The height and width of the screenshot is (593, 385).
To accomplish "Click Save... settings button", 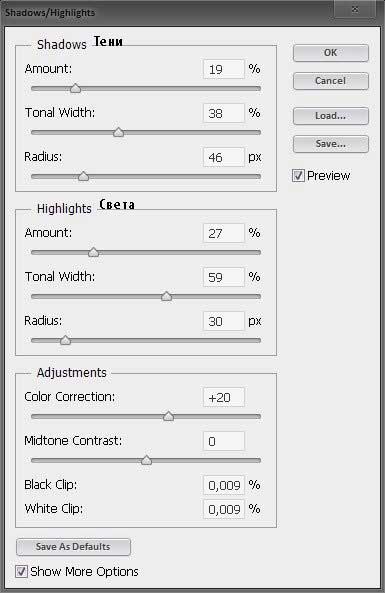I will (x=331, y=144).
